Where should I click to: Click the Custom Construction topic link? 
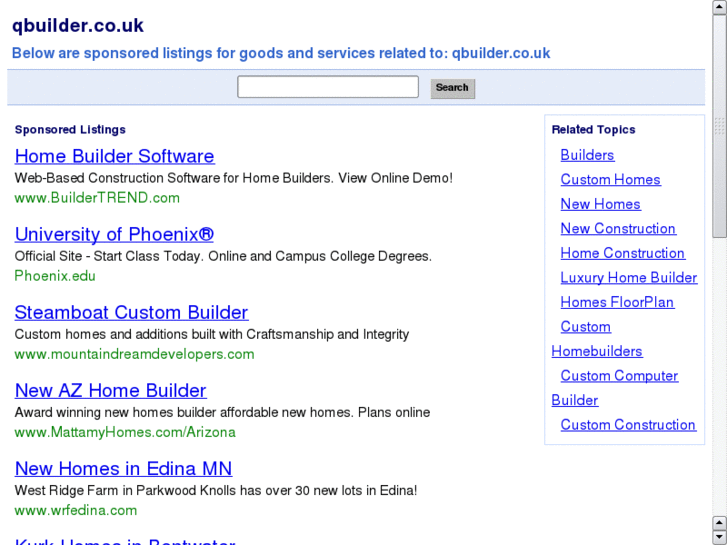pos(628,425)
